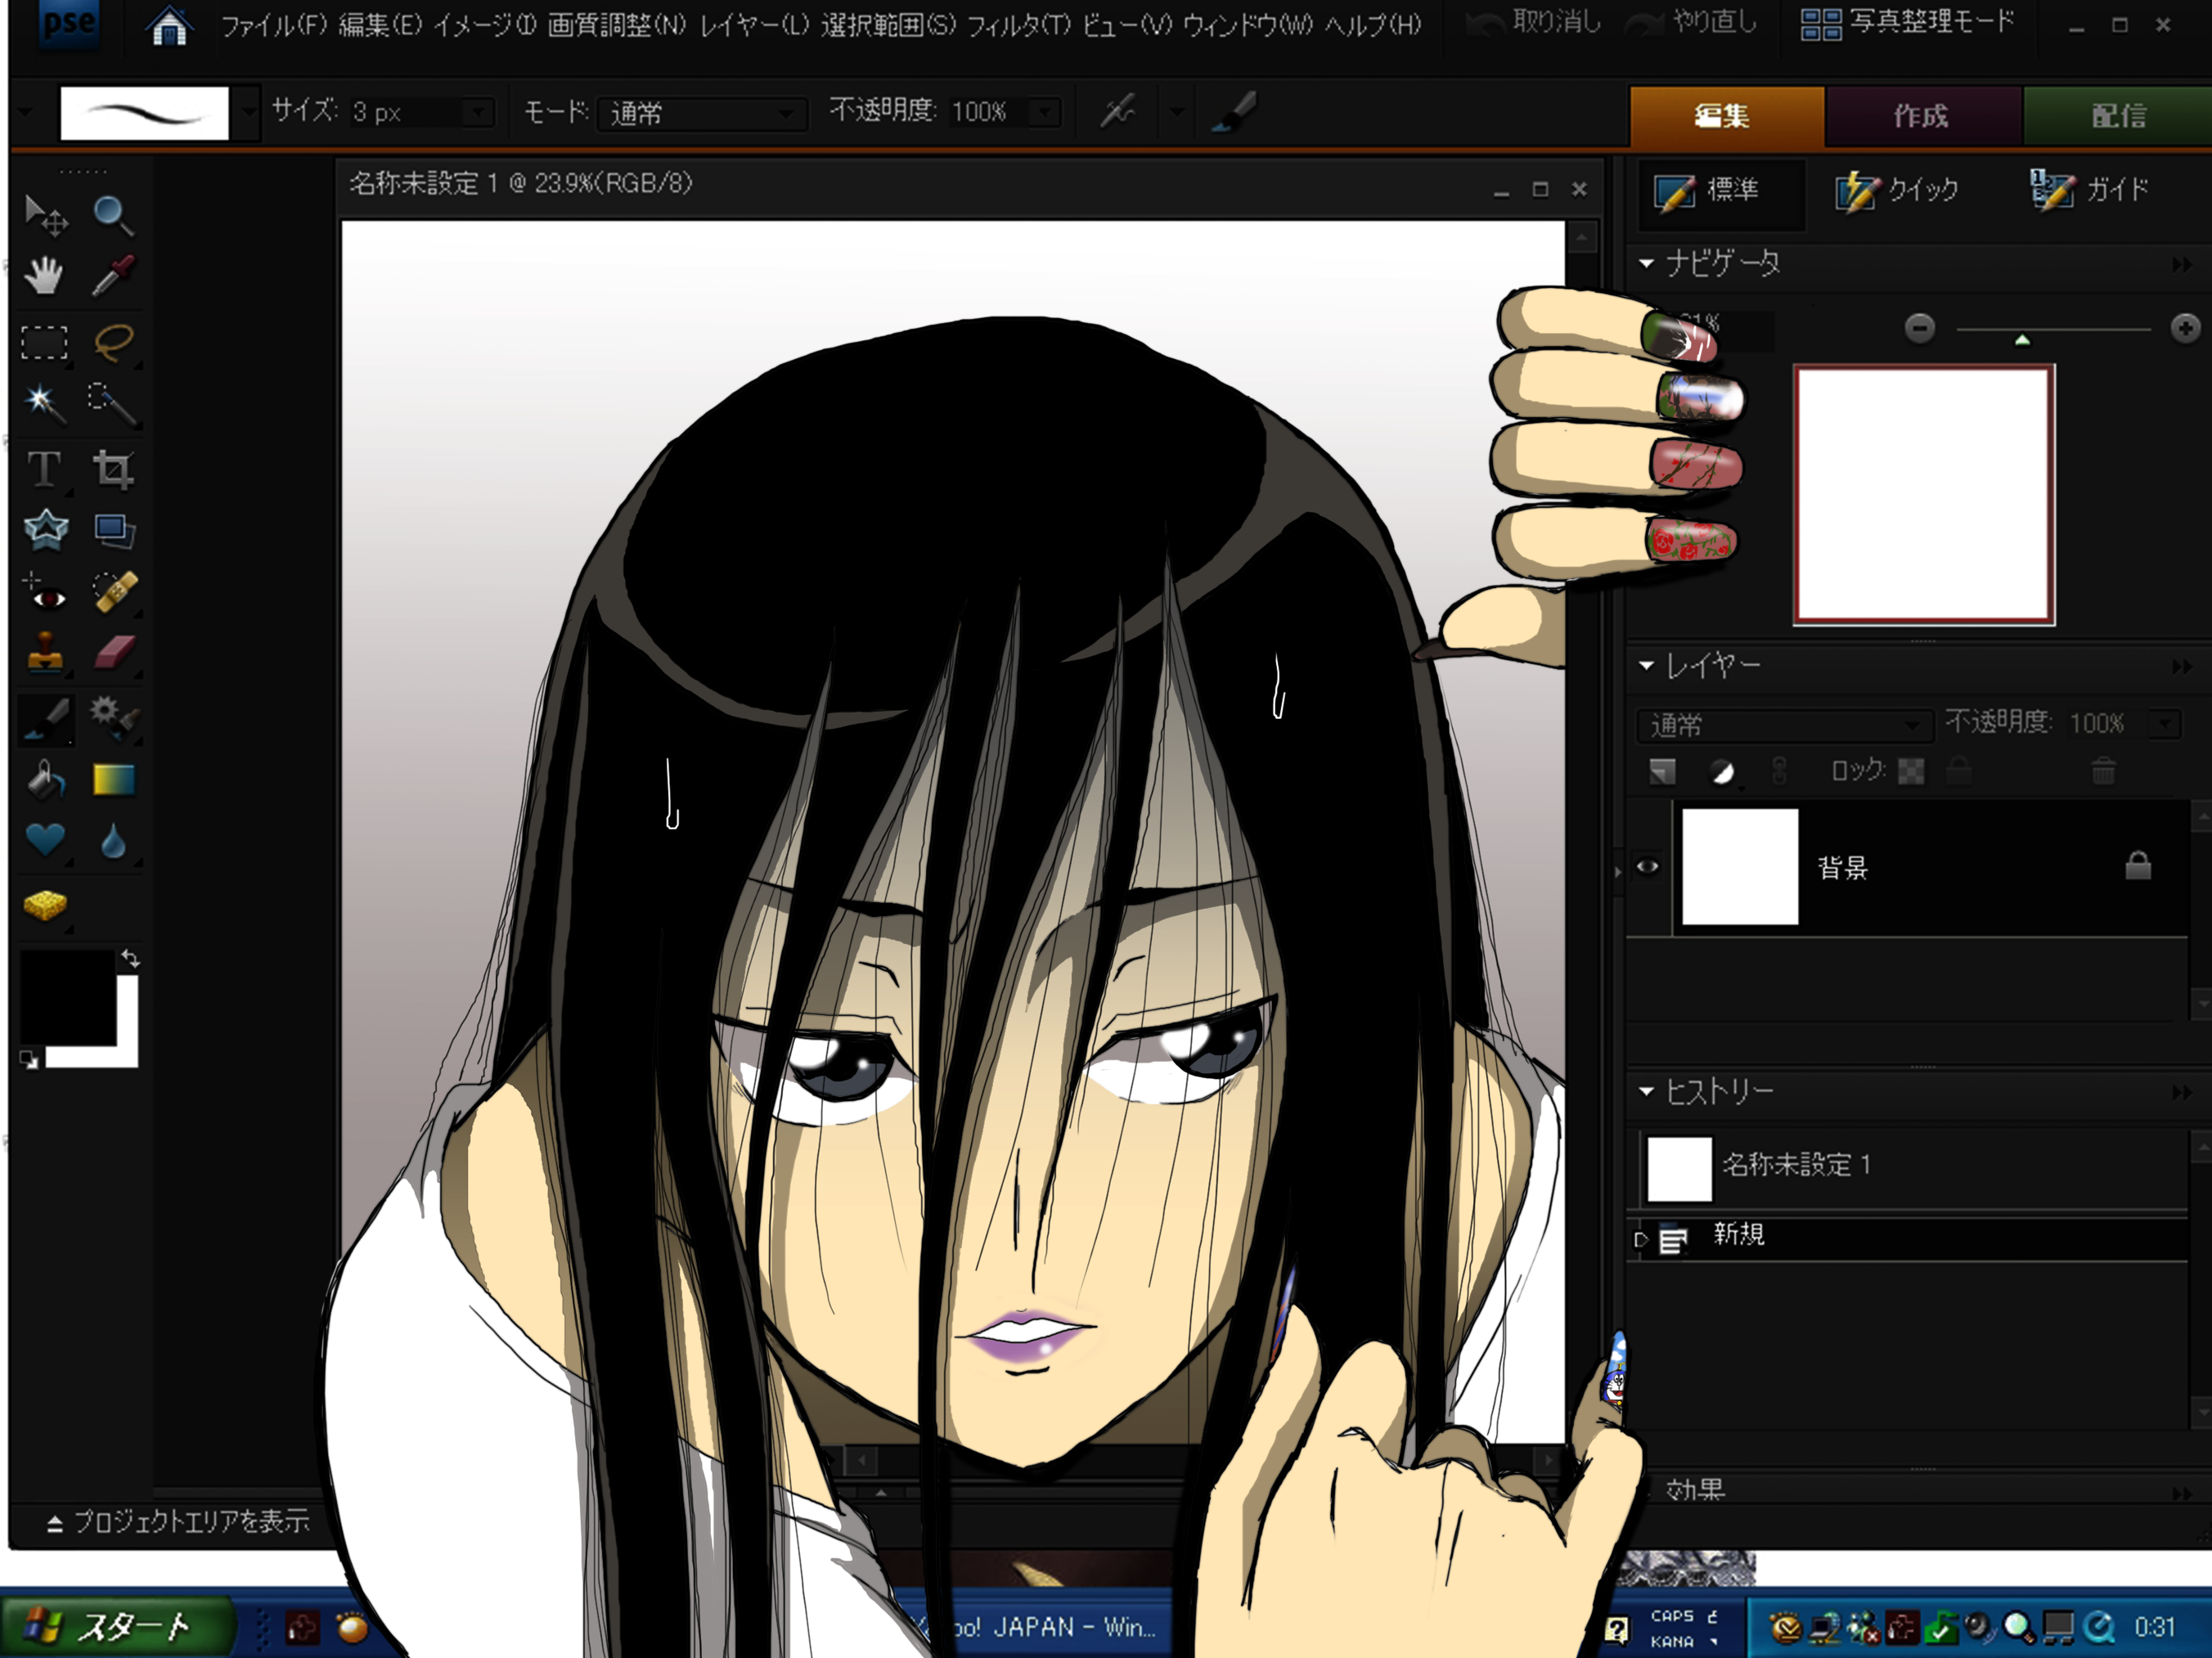This screenshot has height=1658, width=2212.
Task: Swap foreground and background colors
Action: 130,958
